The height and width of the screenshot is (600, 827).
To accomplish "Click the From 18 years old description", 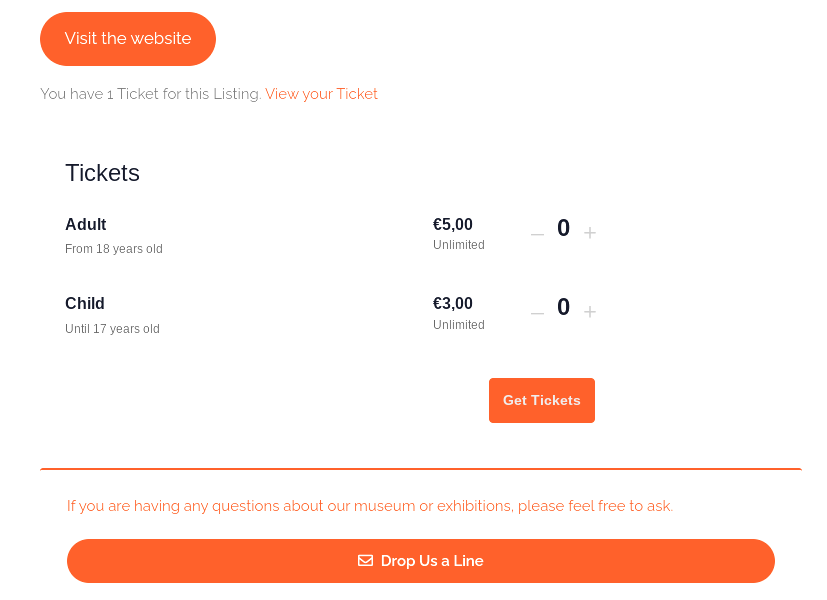I will (x=113, y=249).
